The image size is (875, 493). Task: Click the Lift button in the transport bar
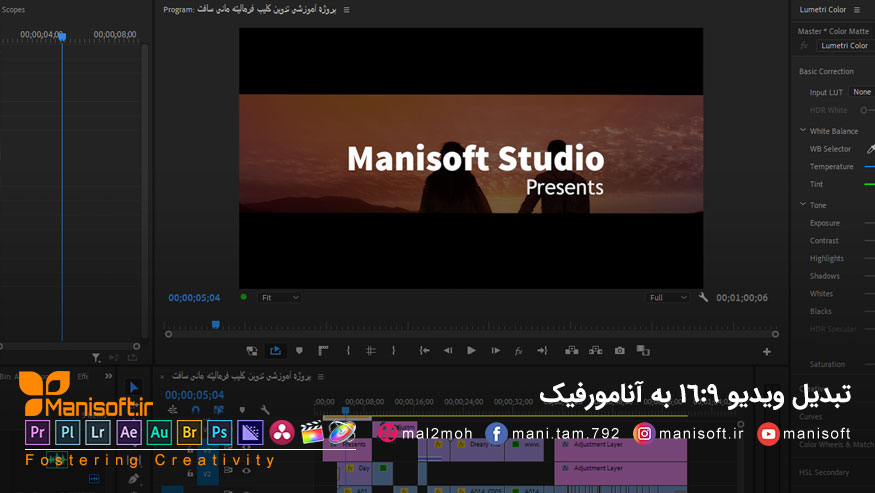[571, 351]
